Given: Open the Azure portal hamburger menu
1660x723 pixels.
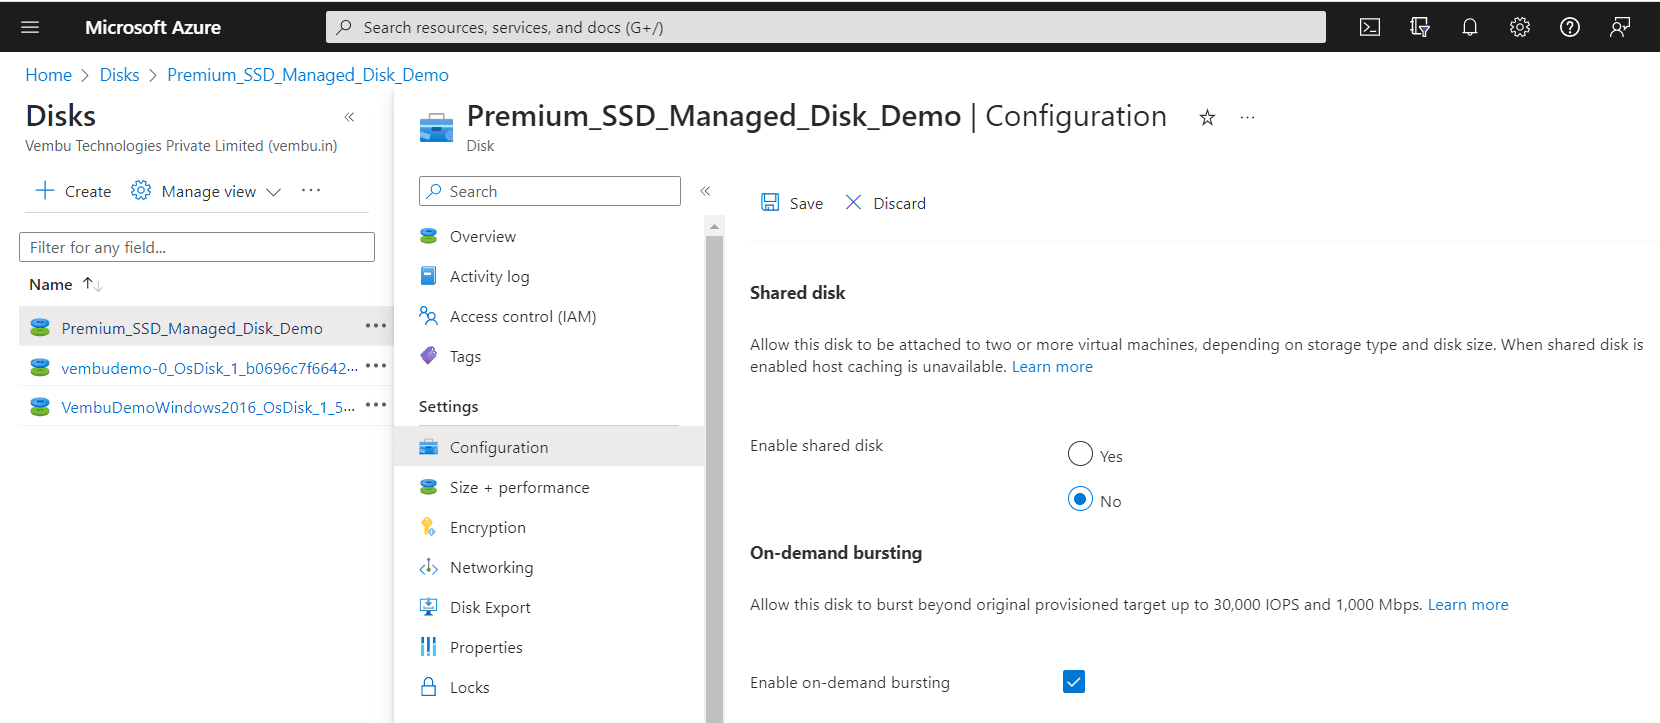Looking at the screenshot, I should point(30,27).
